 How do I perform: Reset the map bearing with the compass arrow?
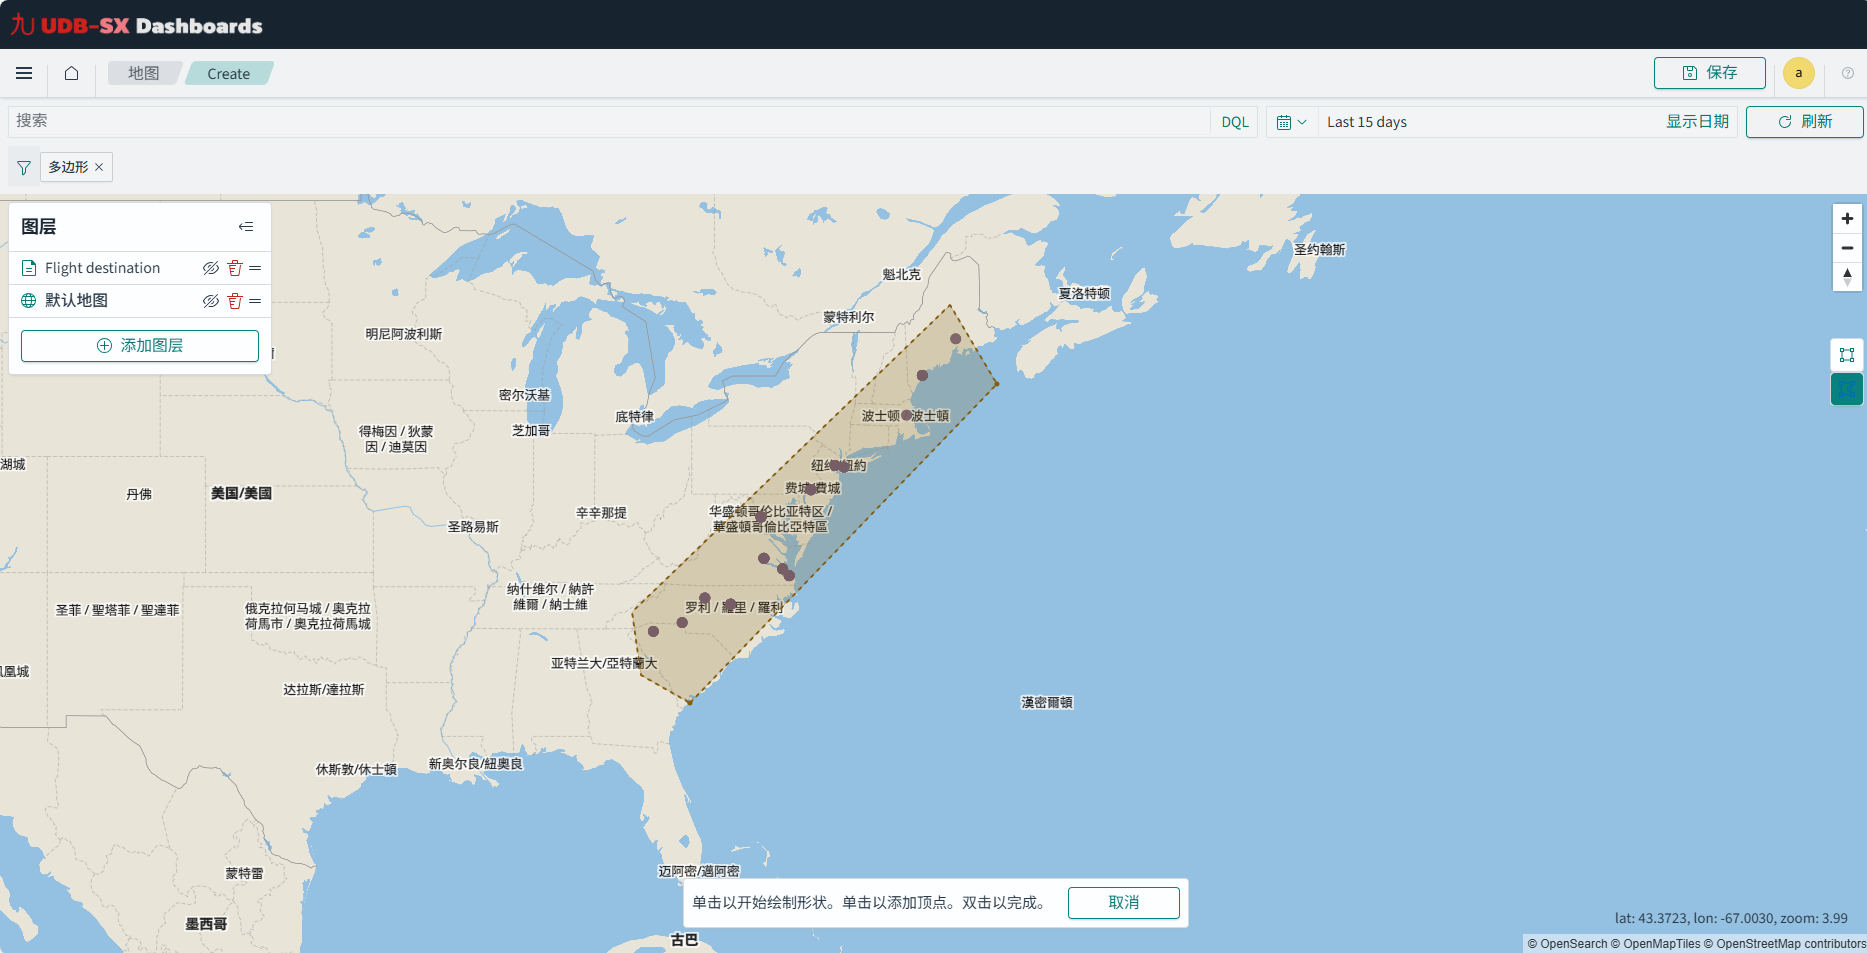tap(1847, 276)
